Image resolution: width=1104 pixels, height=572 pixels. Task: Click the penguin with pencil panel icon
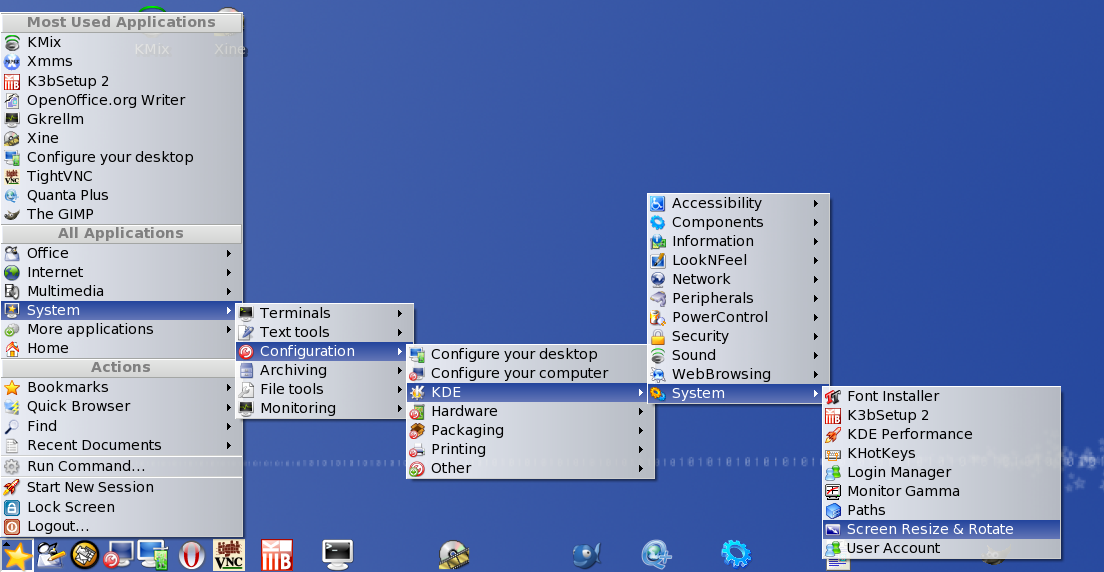tap(51, 555)
